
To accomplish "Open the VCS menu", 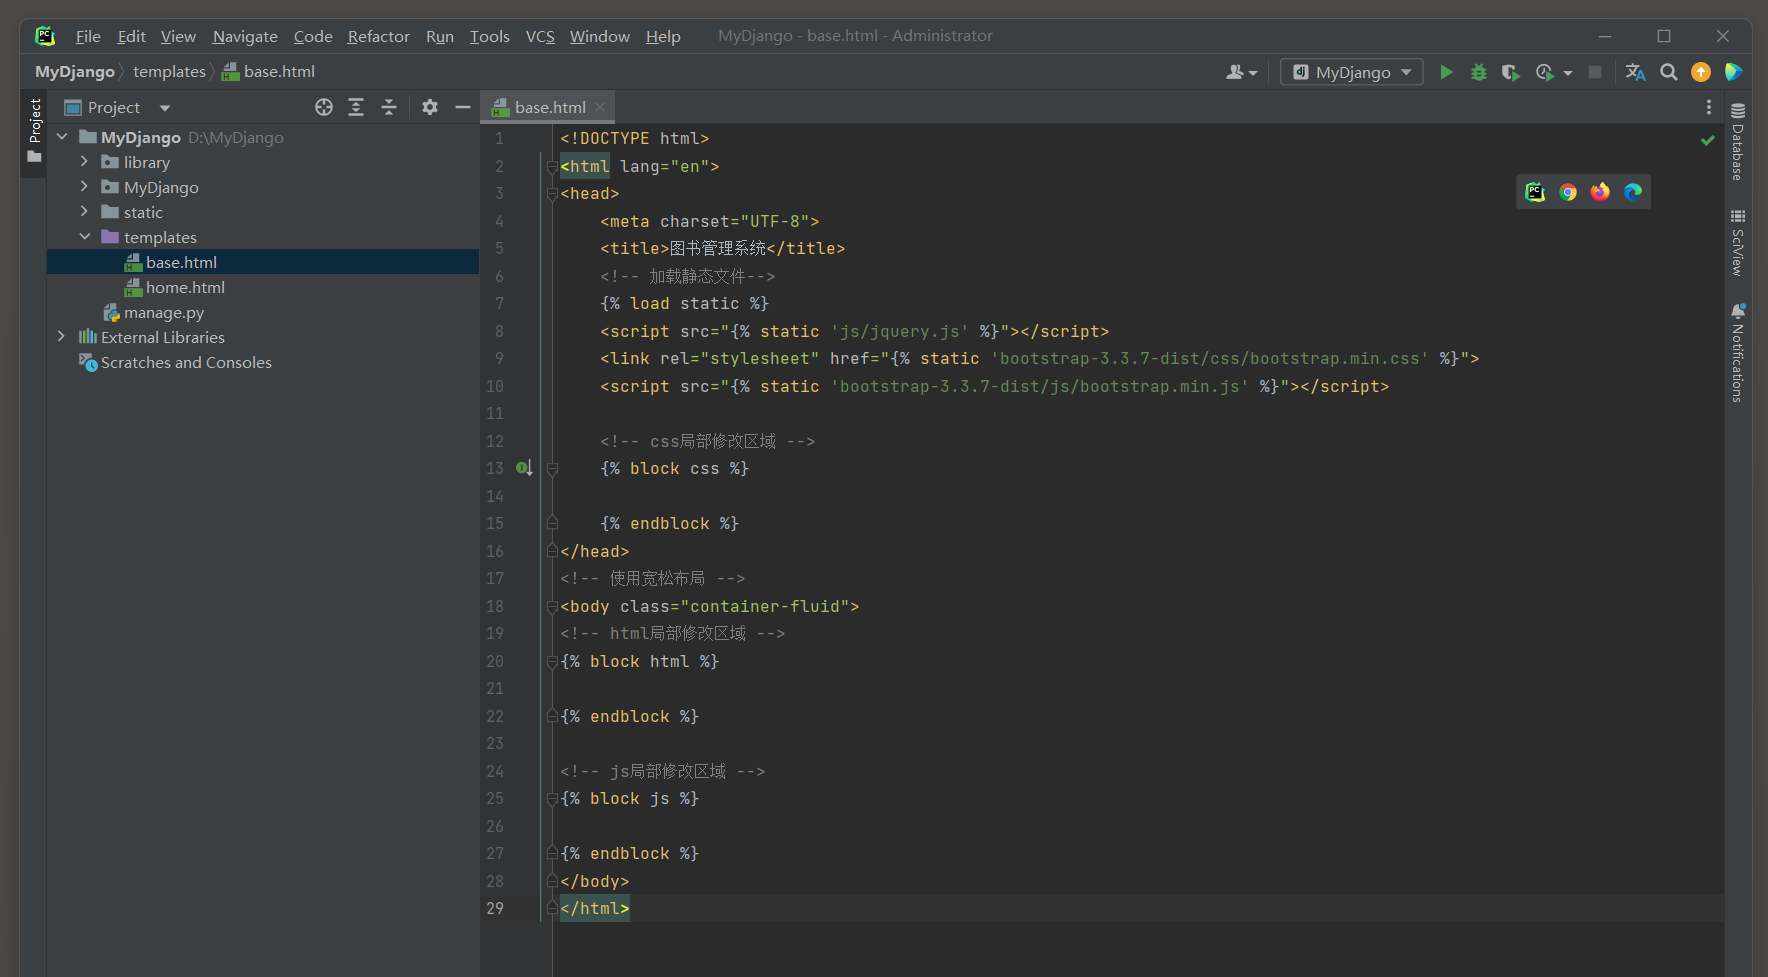I will (540, 36).
